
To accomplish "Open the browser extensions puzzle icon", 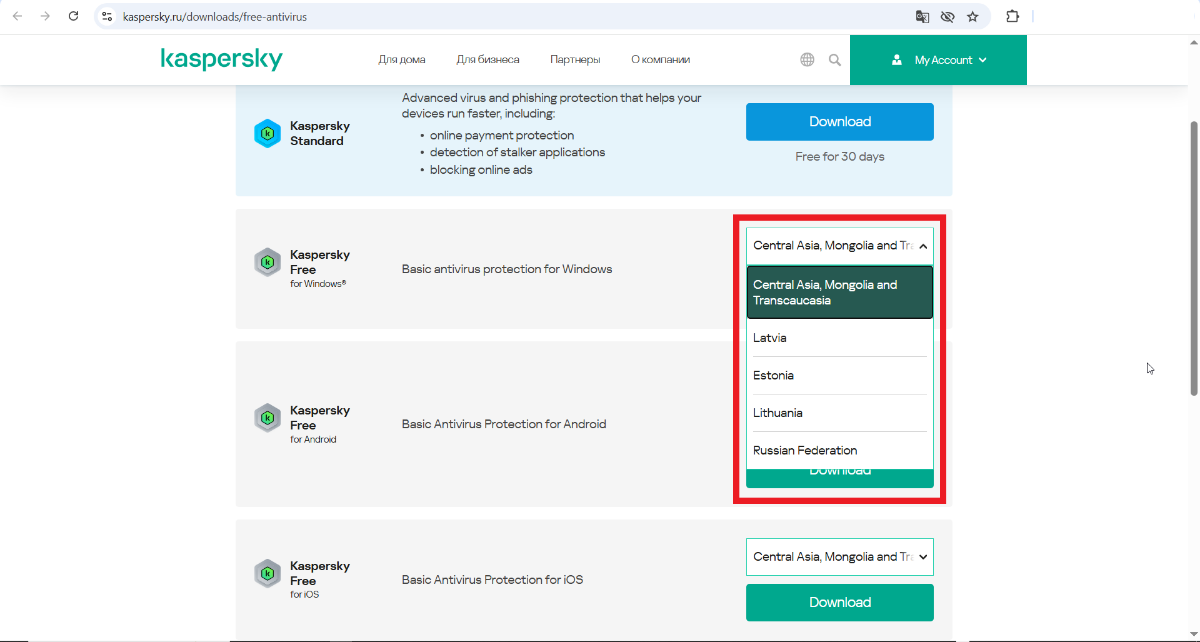I will 1012,17.
